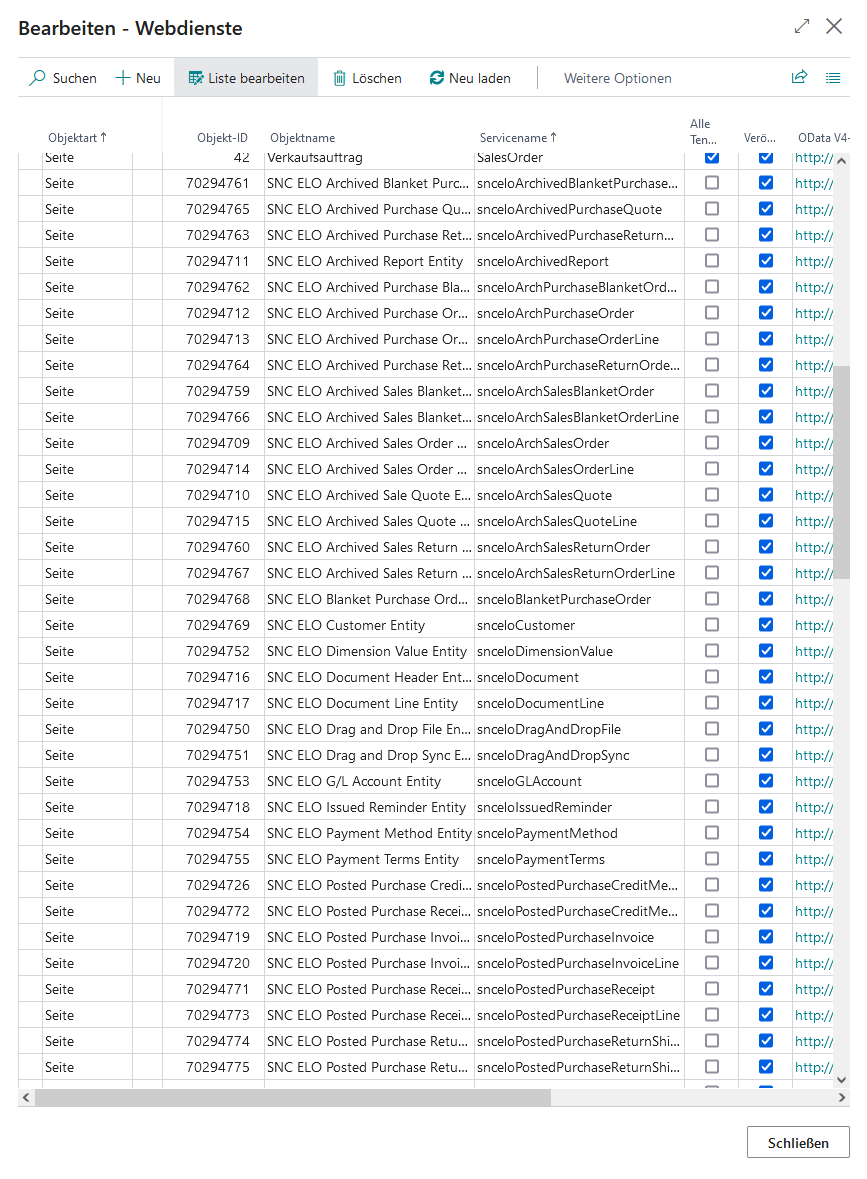867x1179 pixels.
Task: Expand dialog with the double-arrow icon
Action: pos(802,27)
